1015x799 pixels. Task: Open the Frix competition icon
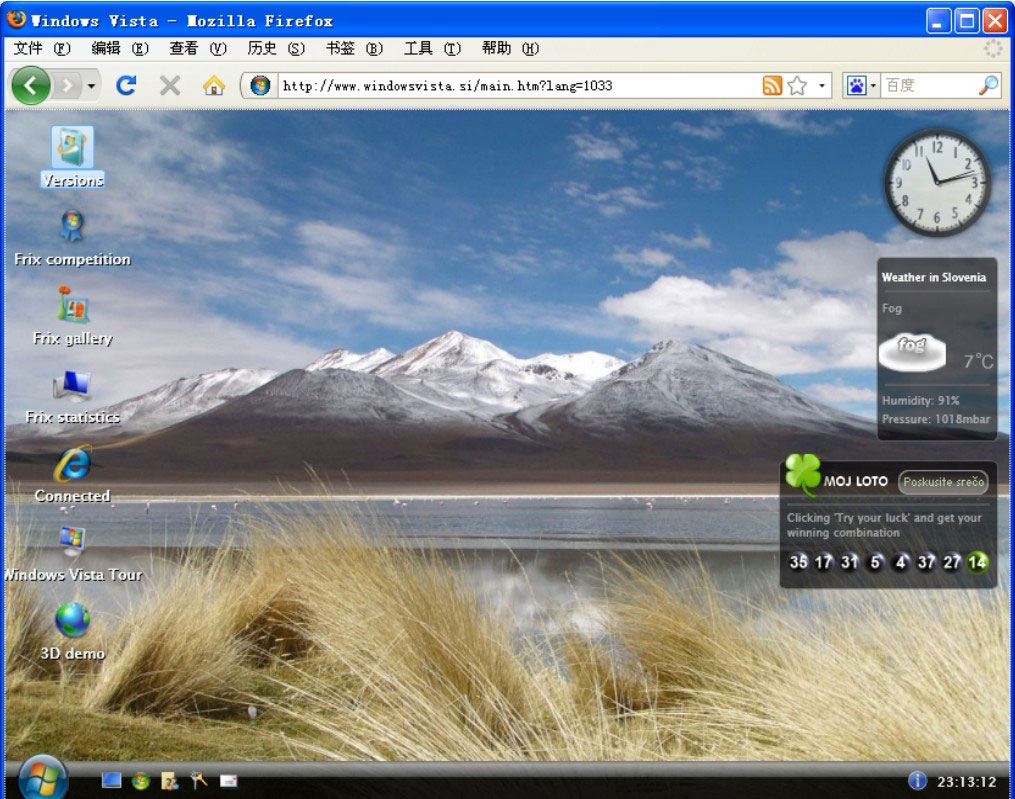72,238
